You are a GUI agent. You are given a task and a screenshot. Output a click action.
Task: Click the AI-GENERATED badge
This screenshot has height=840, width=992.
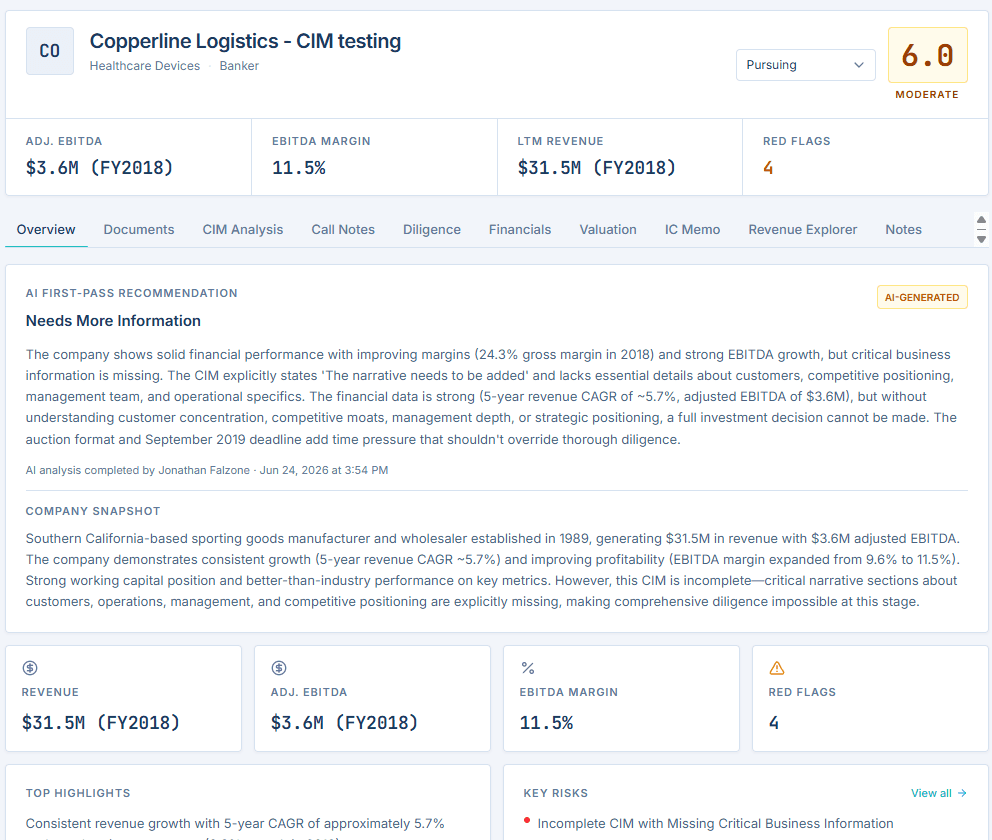pos(922,297)
